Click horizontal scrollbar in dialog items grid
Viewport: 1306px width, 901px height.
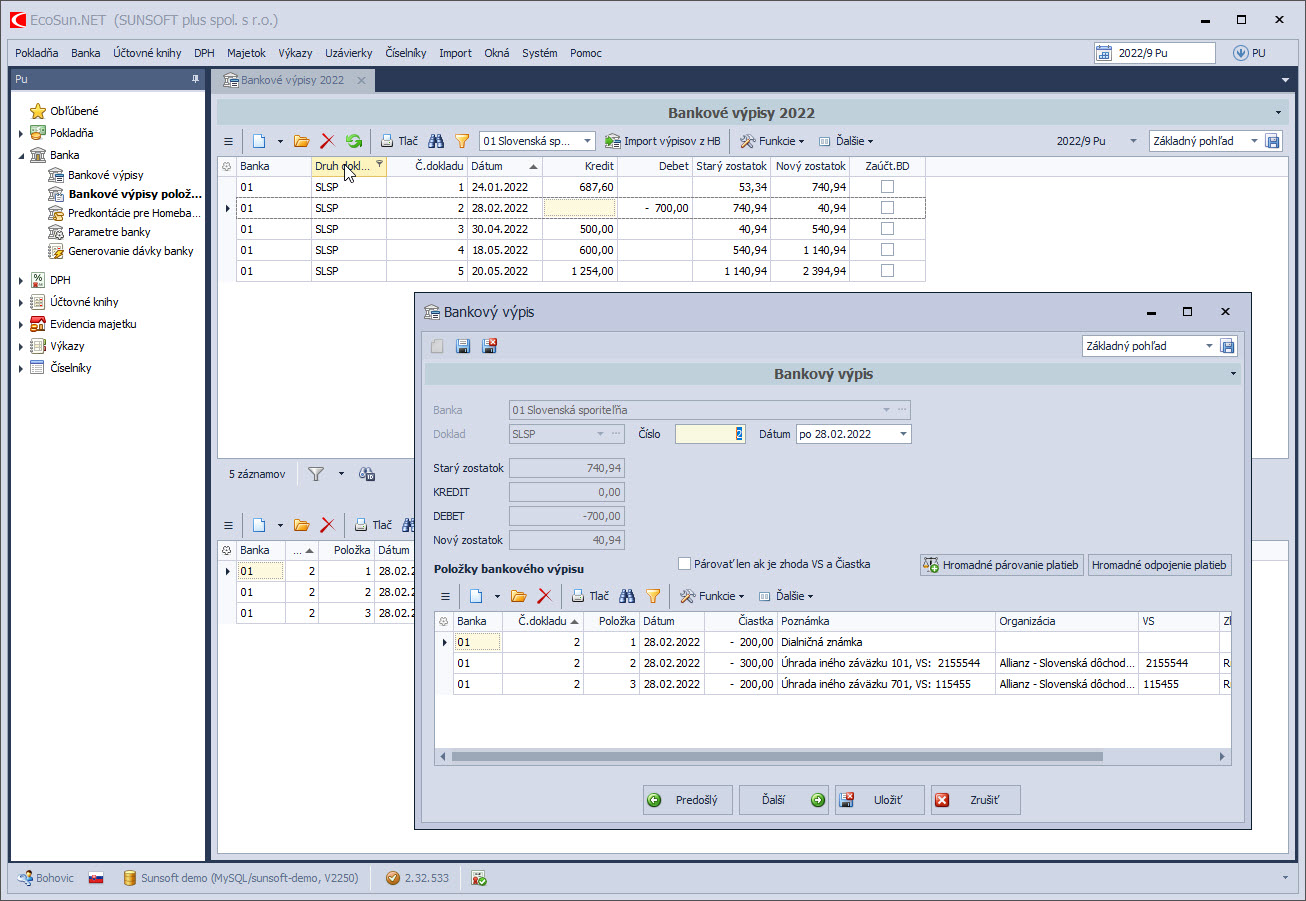coord(776,757)
